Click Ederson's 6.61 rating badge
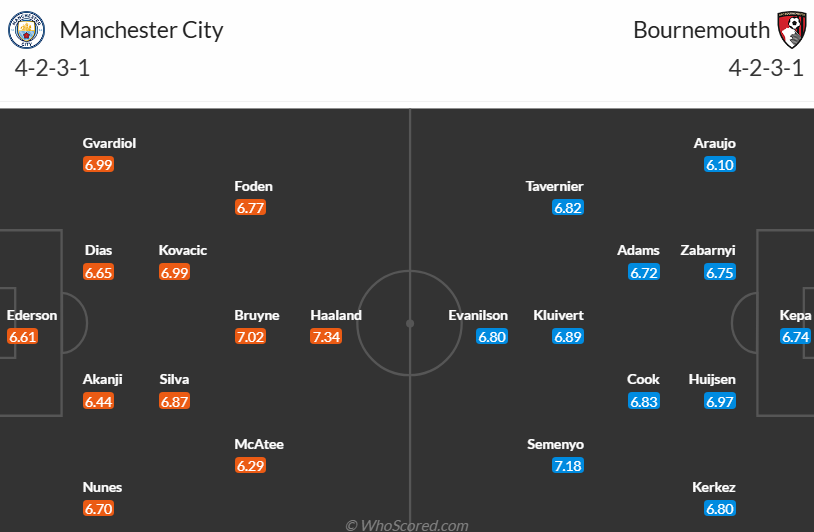Image resolution: width=814 pixels, height=532 pixels. pos(22,337)
